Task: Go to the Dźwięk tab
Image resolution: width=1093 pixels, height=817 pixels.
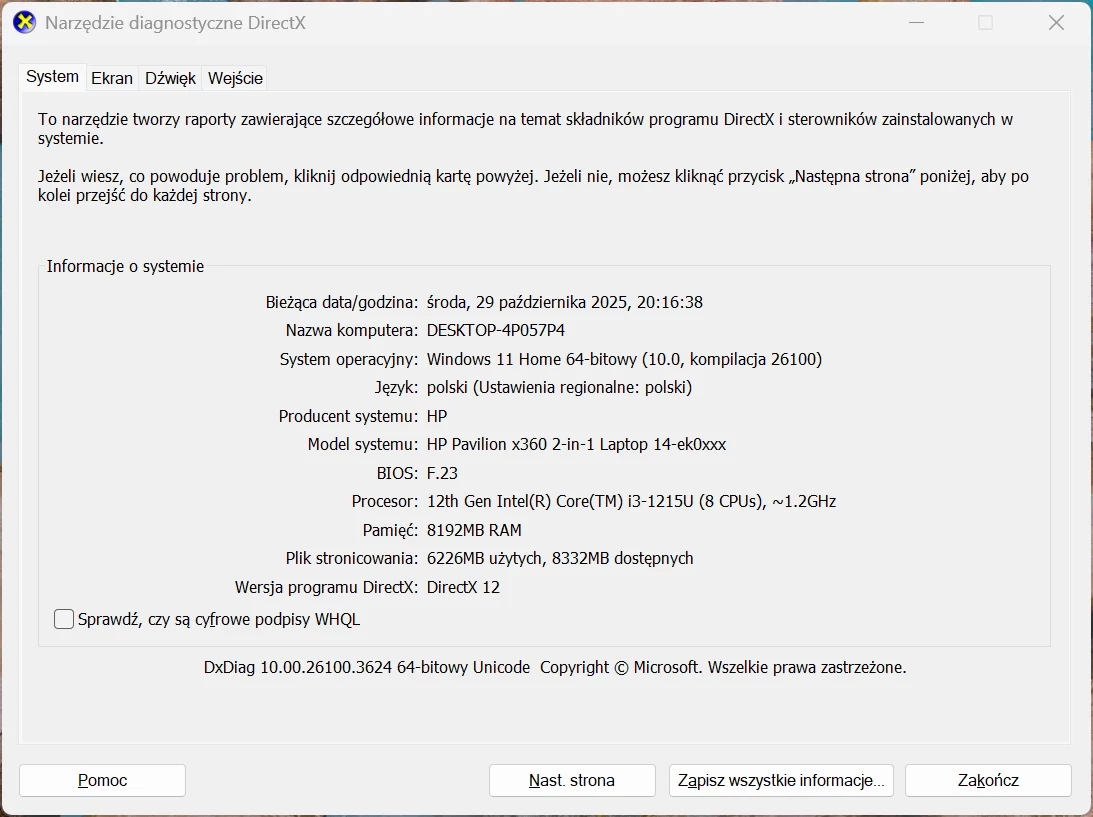Action: tap(170, 78)
